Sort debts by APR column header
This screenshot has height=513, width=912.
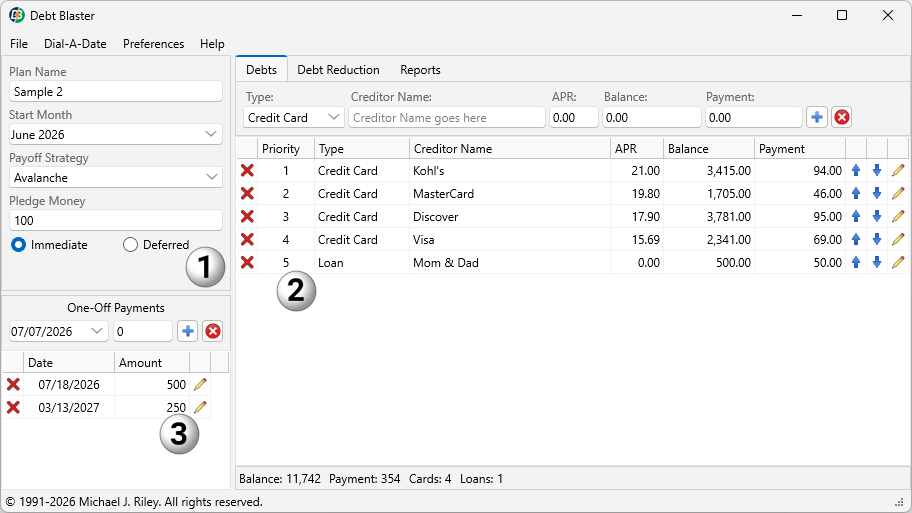pyautogui.click(x=637, y=149)
